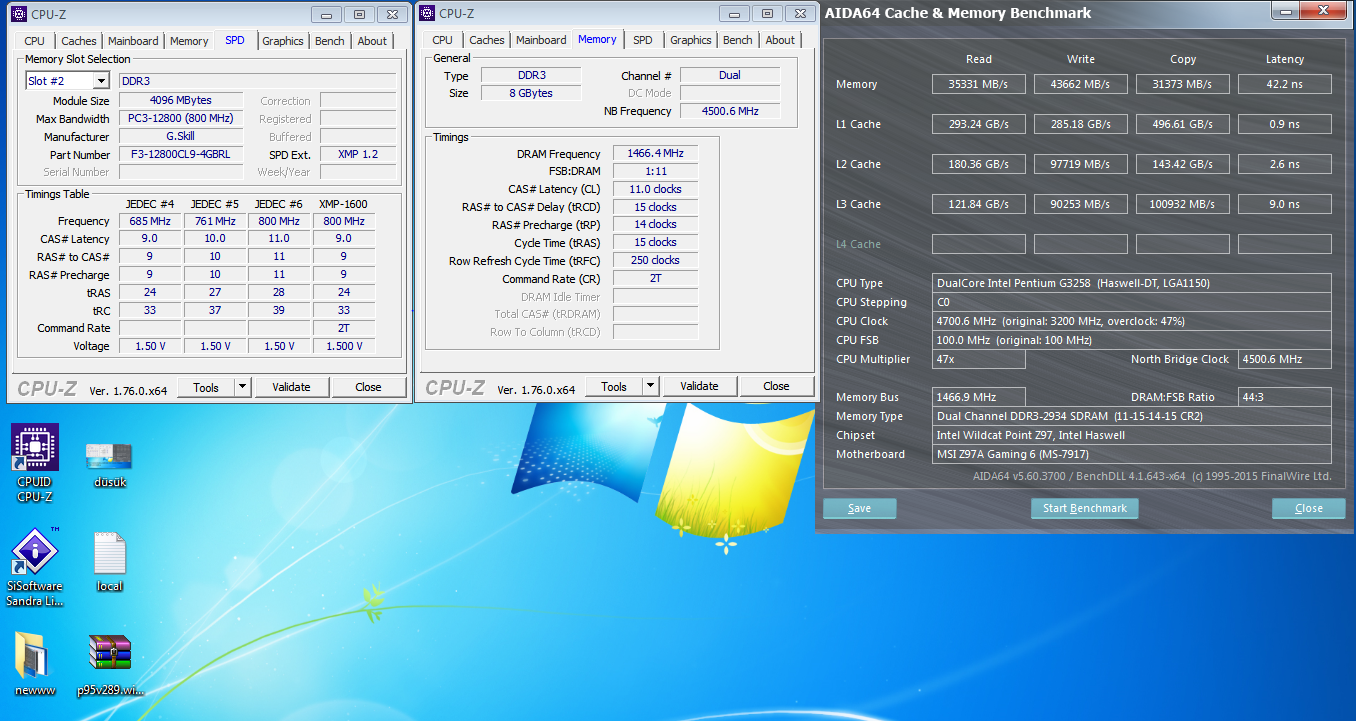Click the L2 Cache Write 97719 MB/s field
Screen dimensions: 1356x721
point(1081,164)
